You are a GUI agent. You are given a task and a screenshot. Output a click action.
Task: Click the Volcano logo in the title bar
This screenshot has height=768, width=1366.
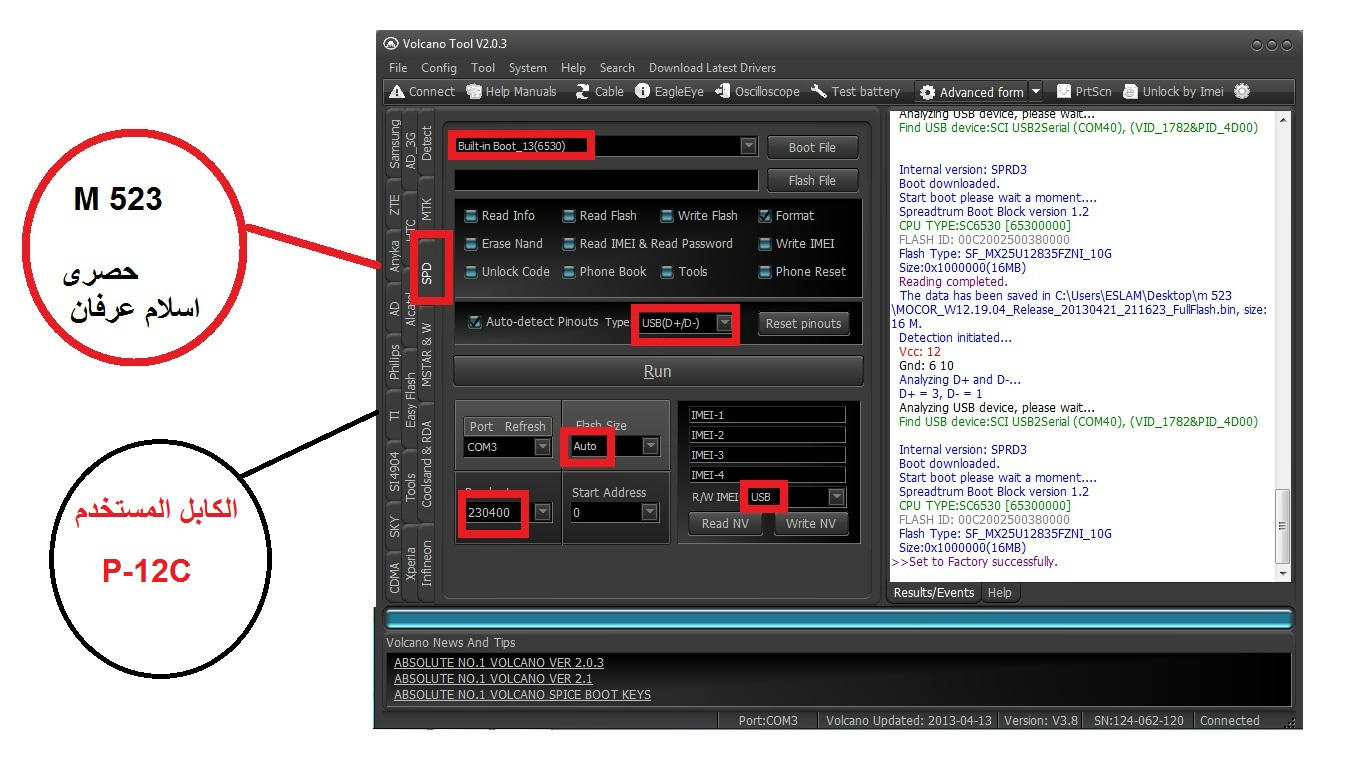(x=391, y=44)
